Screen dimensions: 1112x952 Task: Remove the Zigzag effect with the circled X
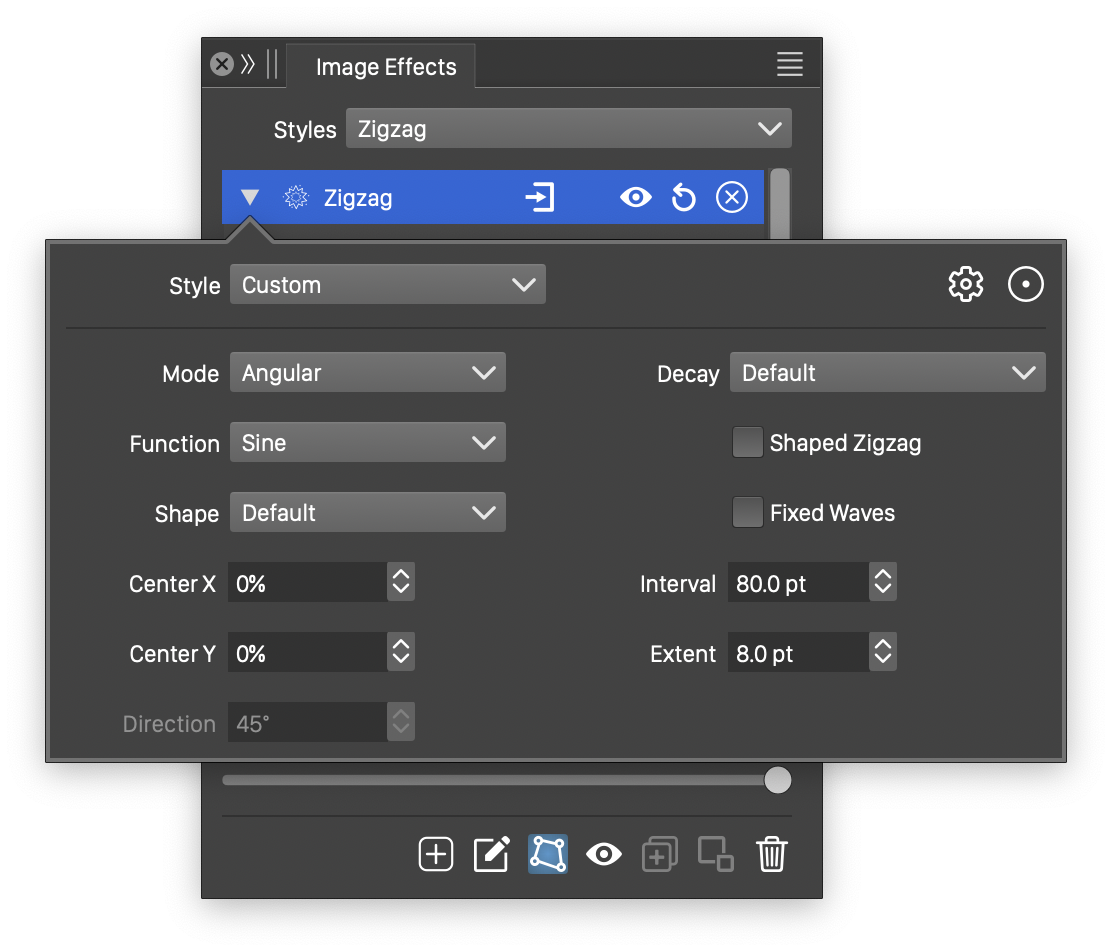coord(732,198)
